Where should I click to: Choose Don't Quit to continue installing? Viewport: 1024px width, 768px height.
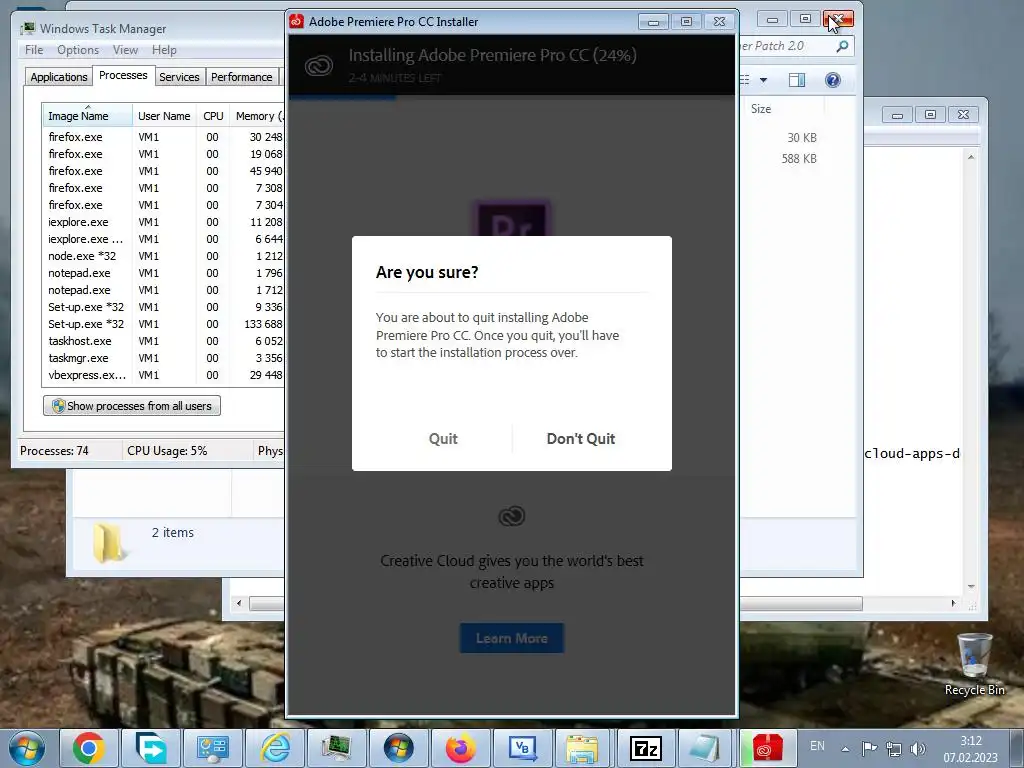581,438
